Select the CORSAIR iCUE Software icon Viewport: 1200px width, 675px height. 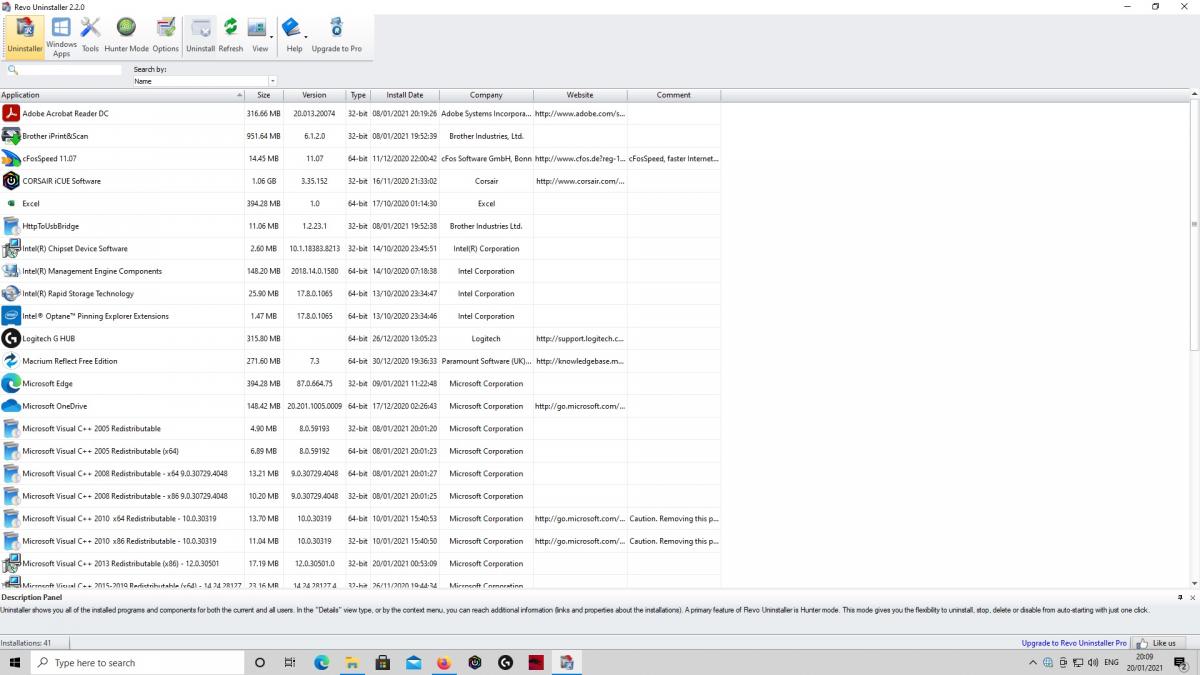point(11,181)
